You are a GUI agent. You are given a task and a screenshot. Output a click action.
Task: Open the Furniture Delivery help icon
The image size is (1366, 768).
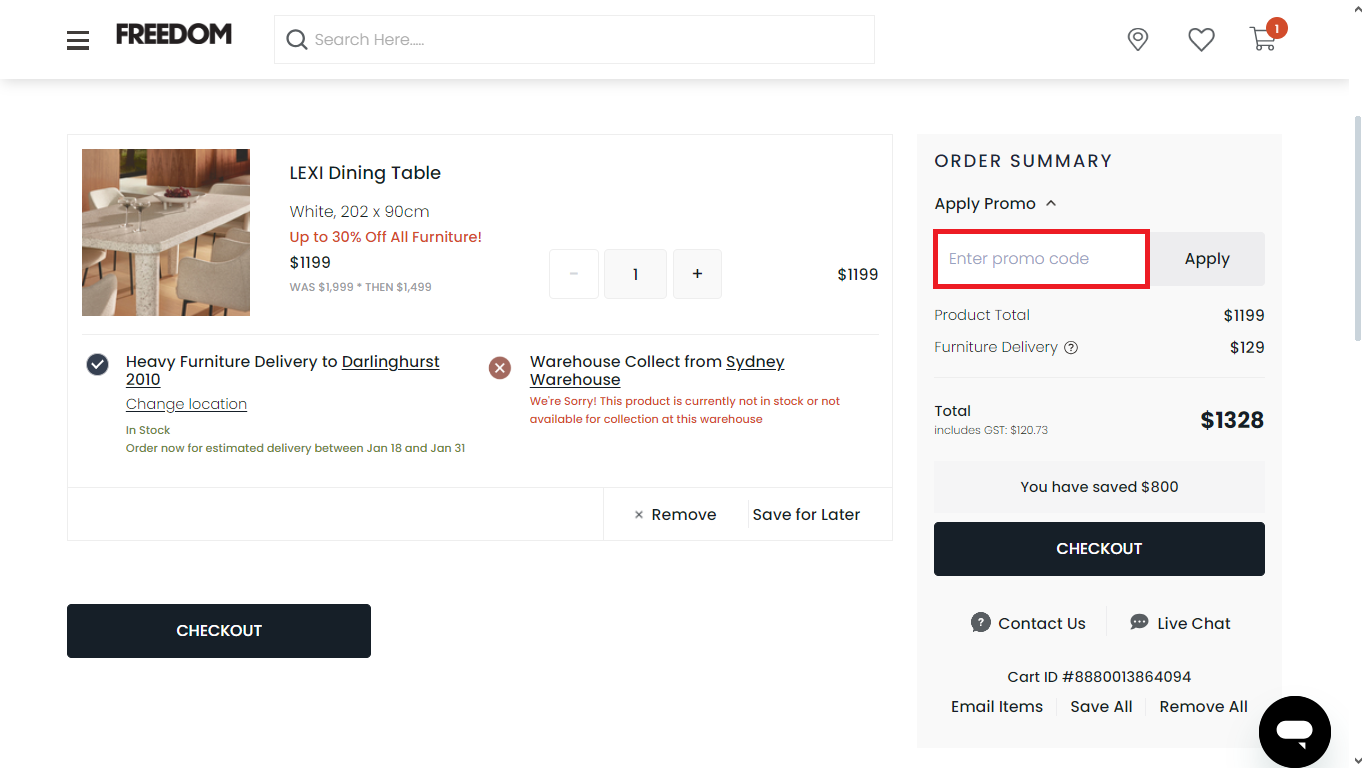(x=1070, y=347)
